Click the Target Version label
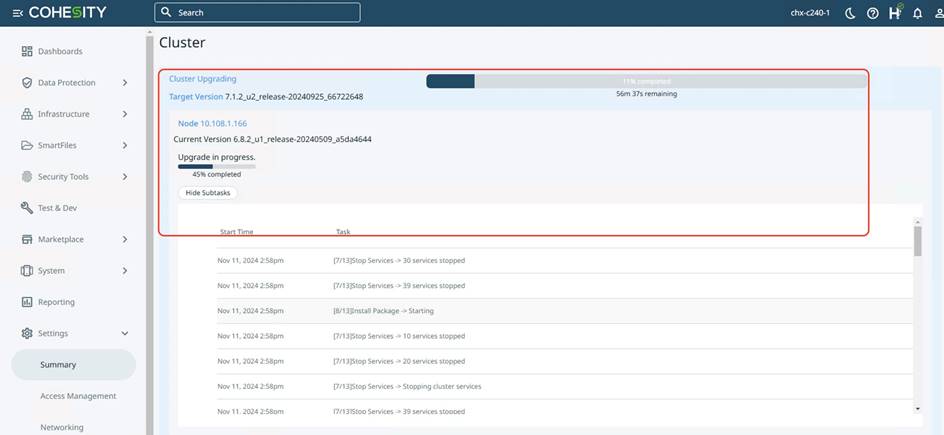Viewport: 944px width, 435px height. pos(196,96)
